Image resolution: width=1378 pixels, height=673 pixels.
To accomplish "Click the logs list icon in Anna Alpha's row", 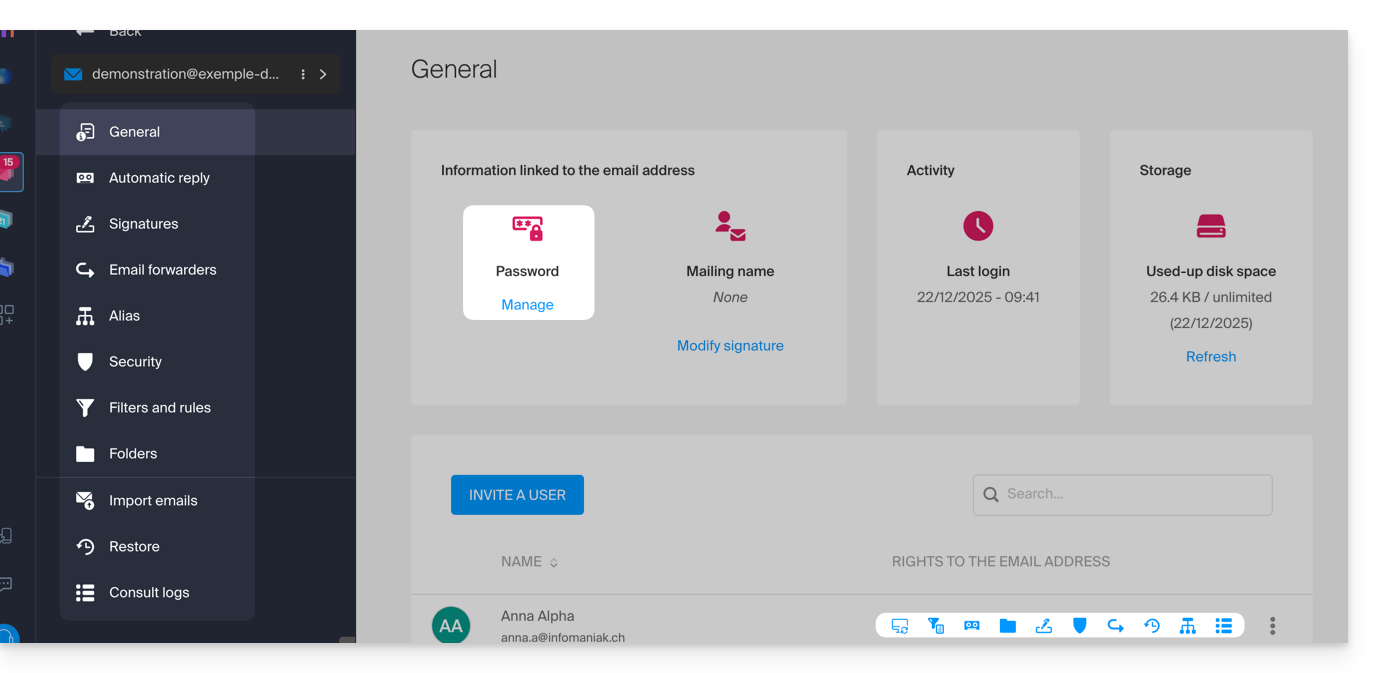I will pyautogui.click(x=1223, y=626).
